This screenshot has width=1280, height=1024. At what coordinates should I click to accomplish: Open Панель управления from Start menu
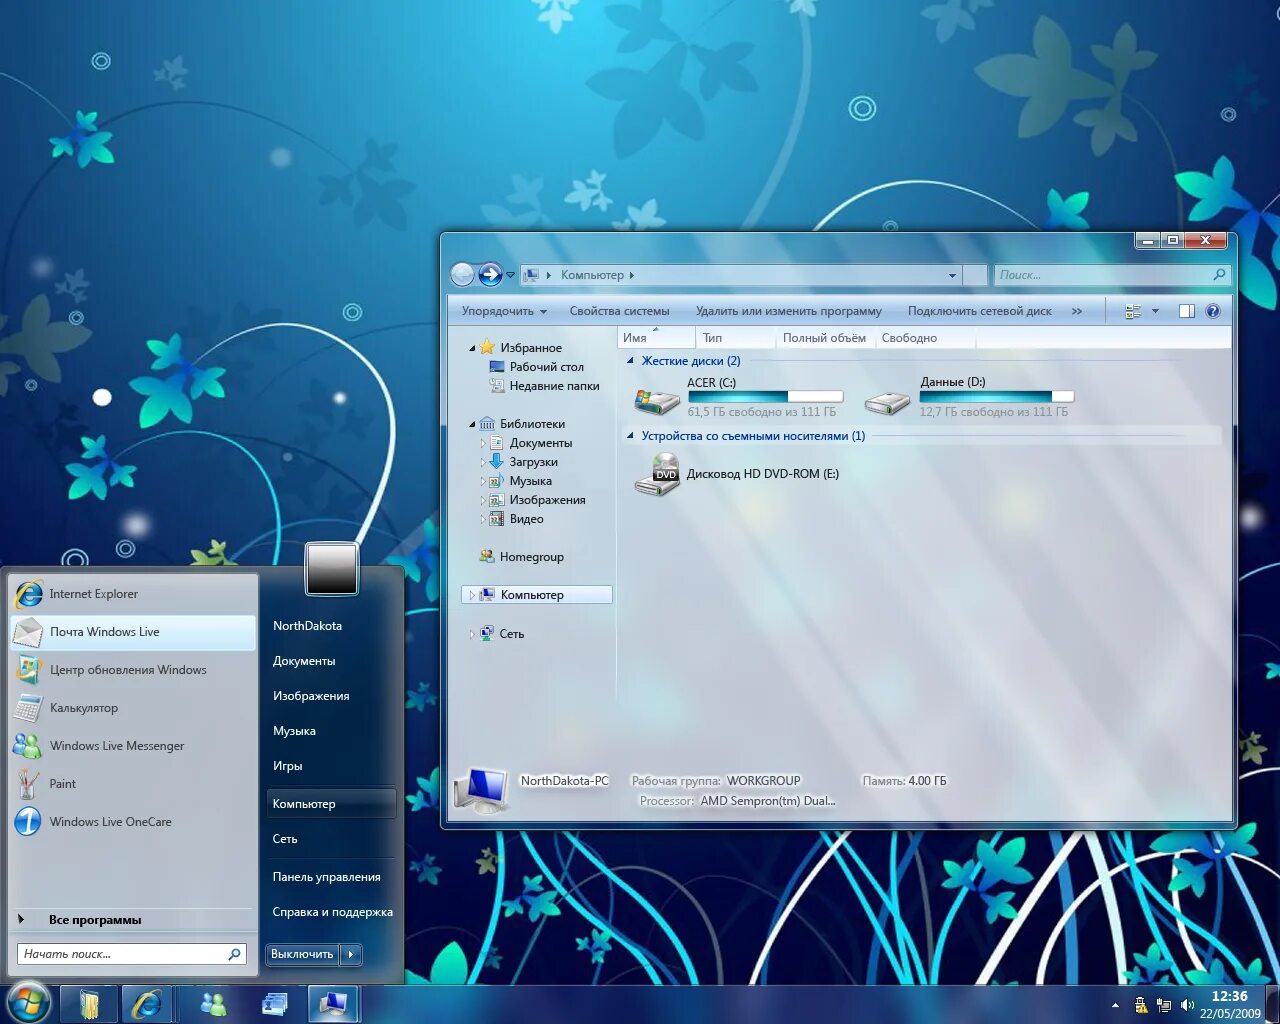coord(327,877)
